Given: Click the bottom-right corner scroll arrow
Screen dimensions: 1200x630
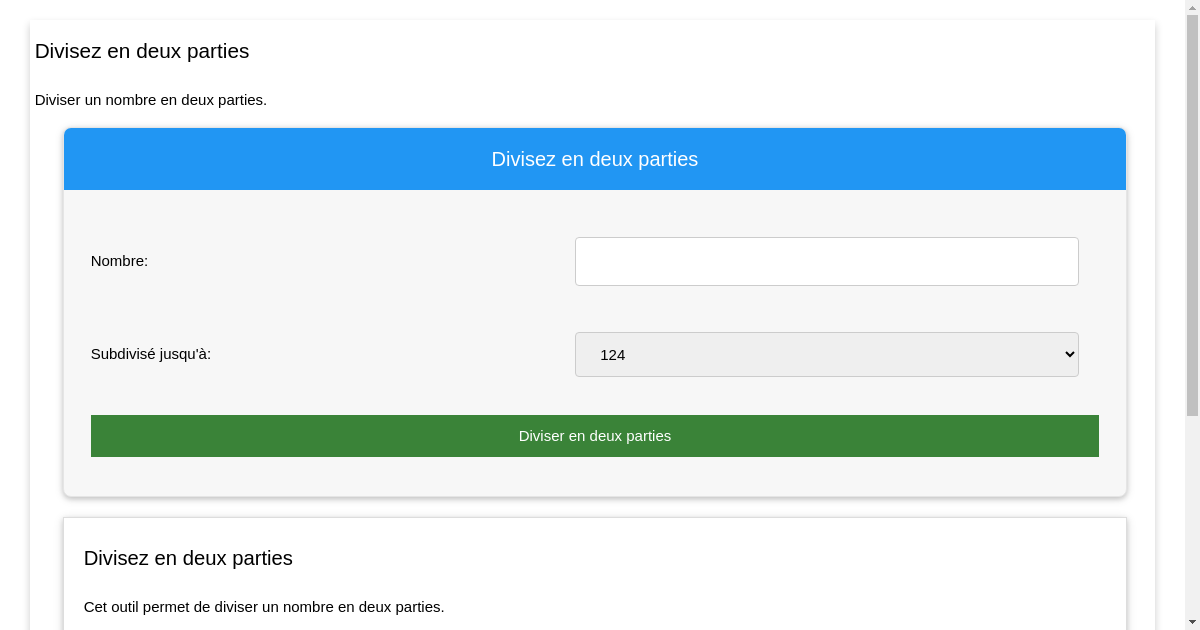Looking at the screenshot, I should click(x=1193, y=622).
